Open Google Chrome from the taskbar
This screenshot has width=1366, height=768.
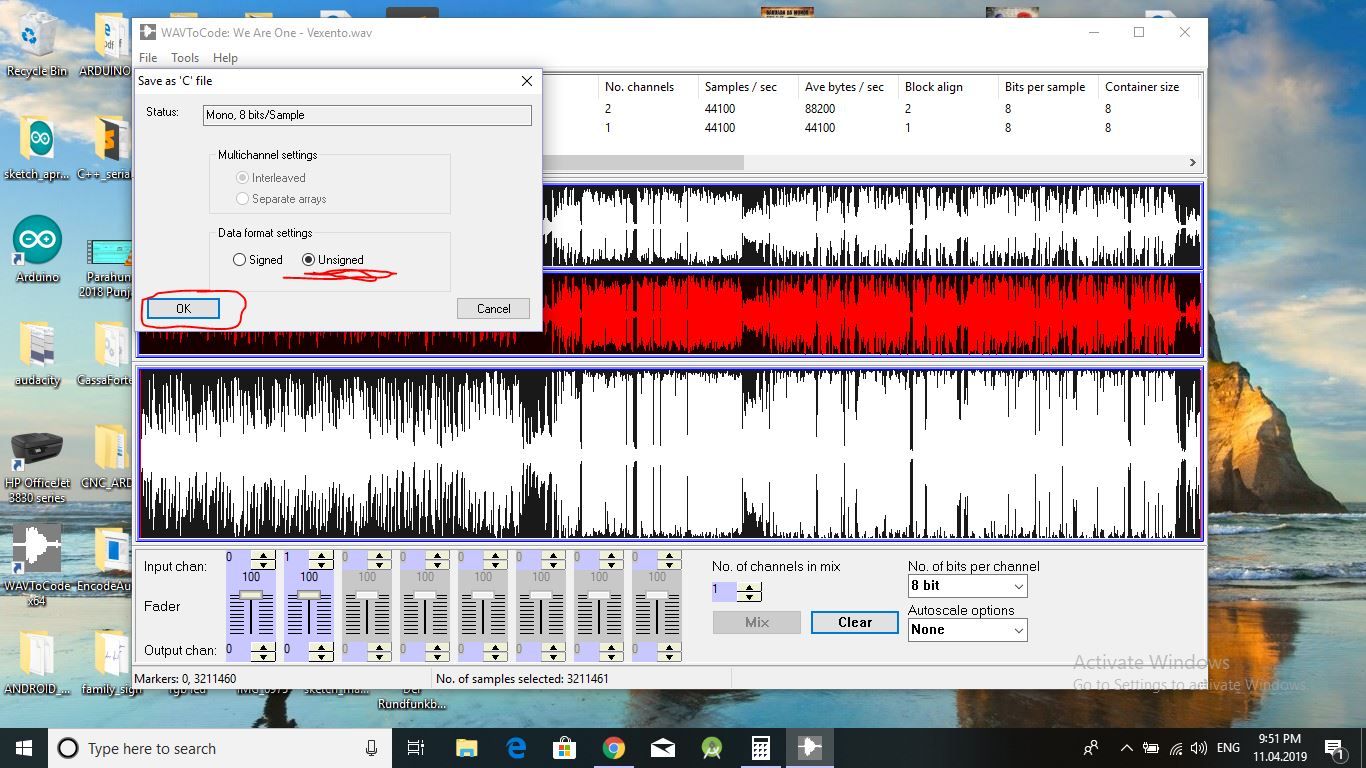[613, 747]
